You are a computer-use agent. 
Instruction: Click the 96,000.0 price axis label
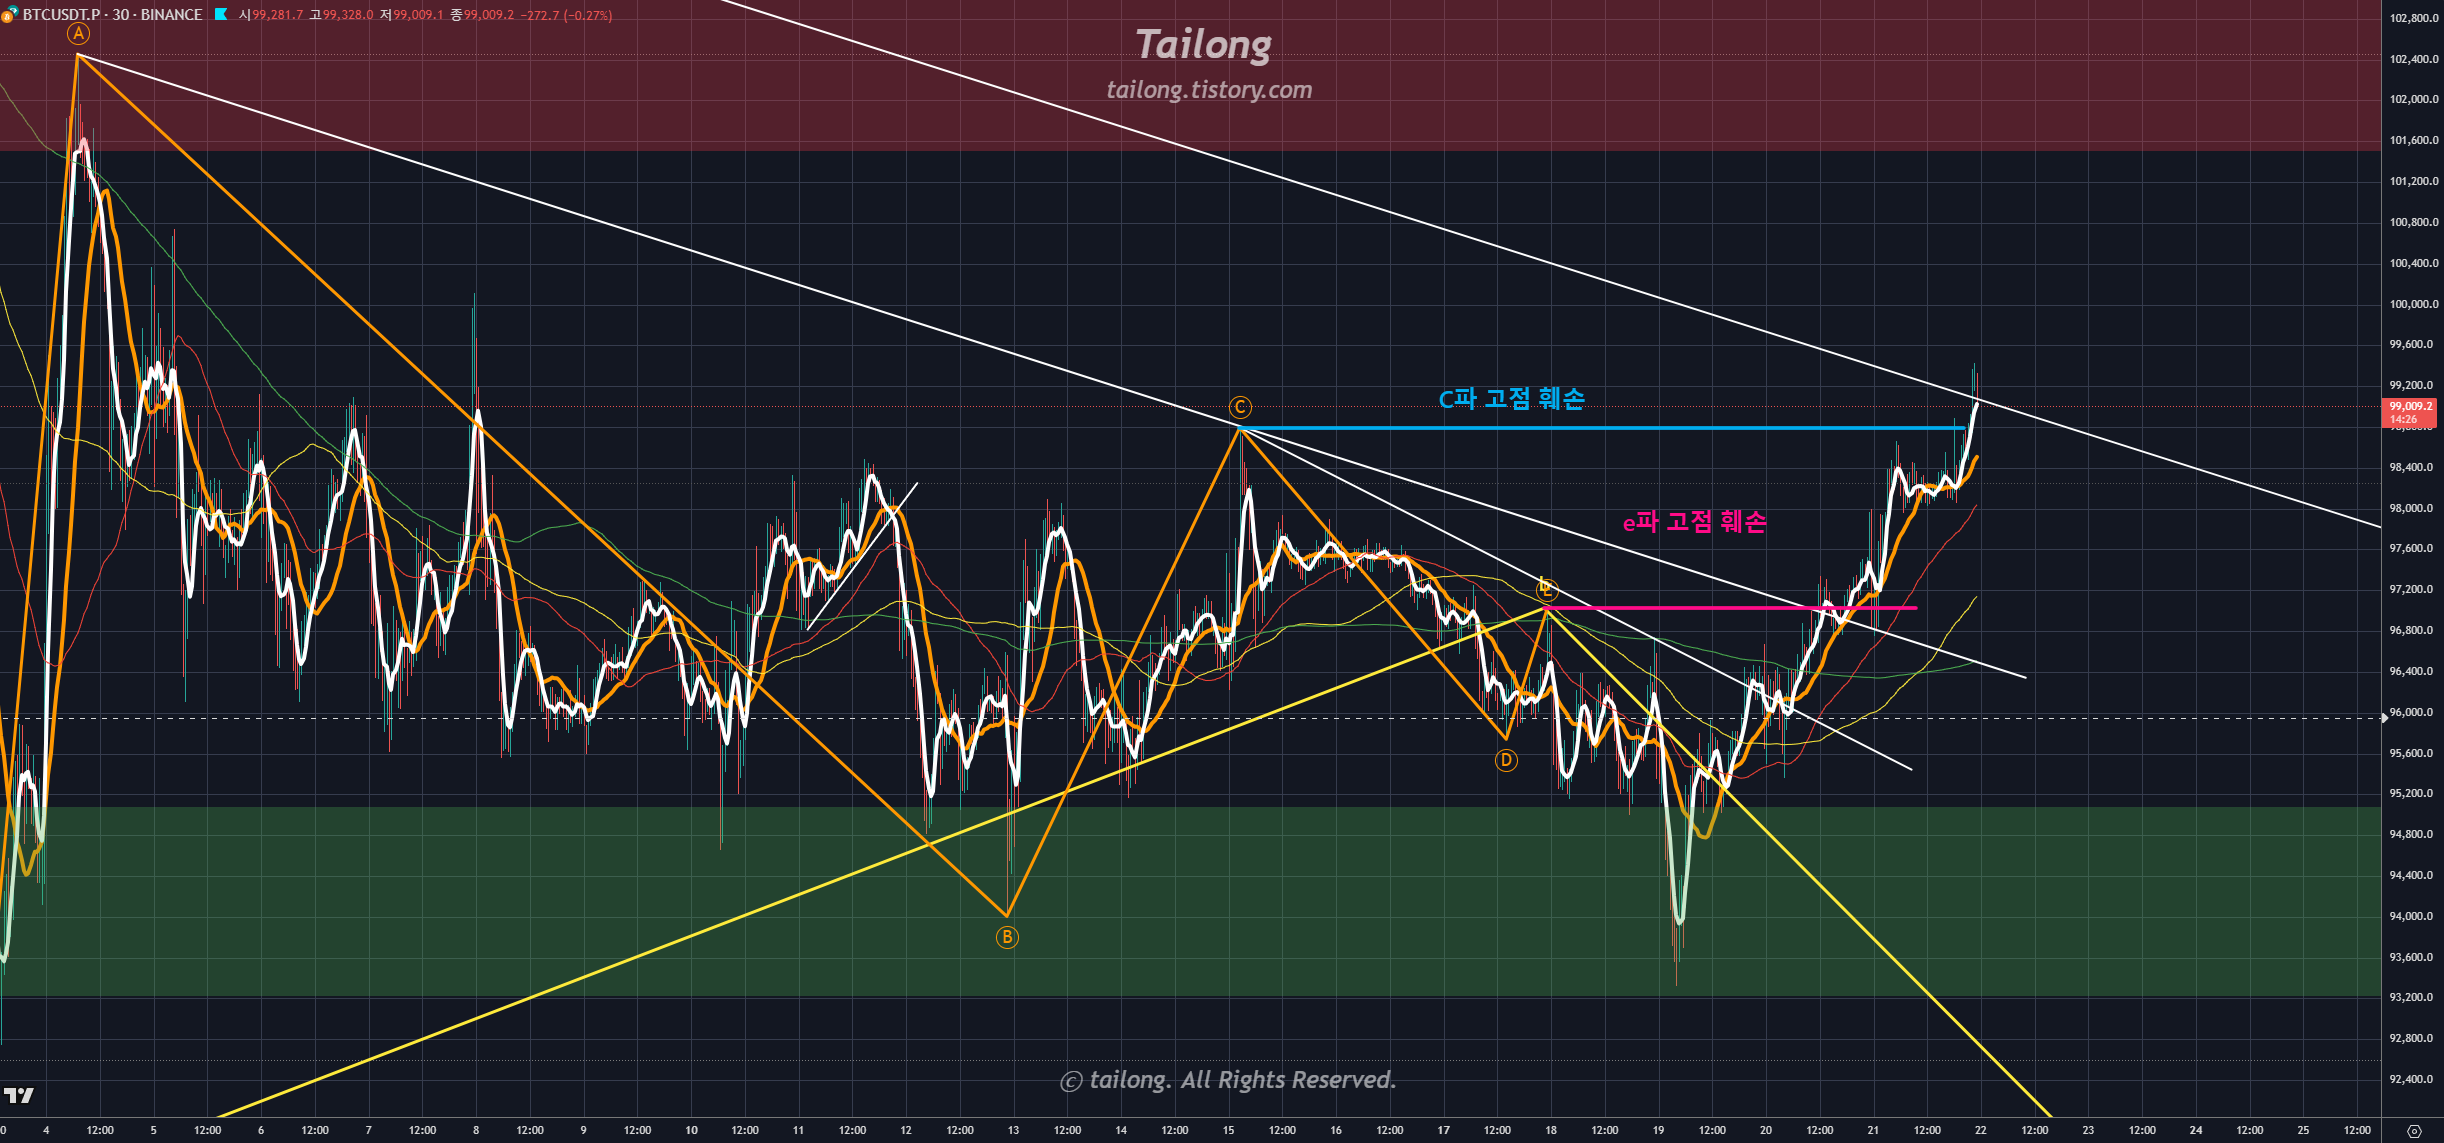[2413, 712]
